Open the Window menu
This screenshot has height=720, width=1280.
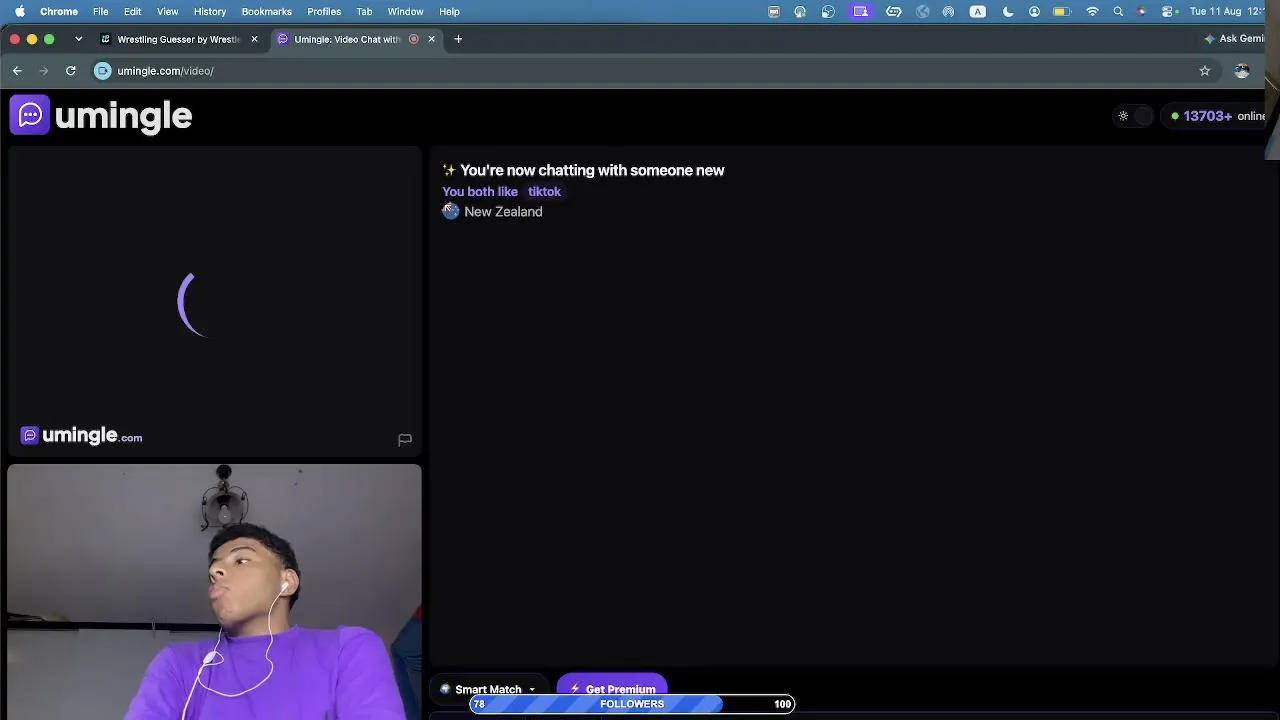[406, 11]
